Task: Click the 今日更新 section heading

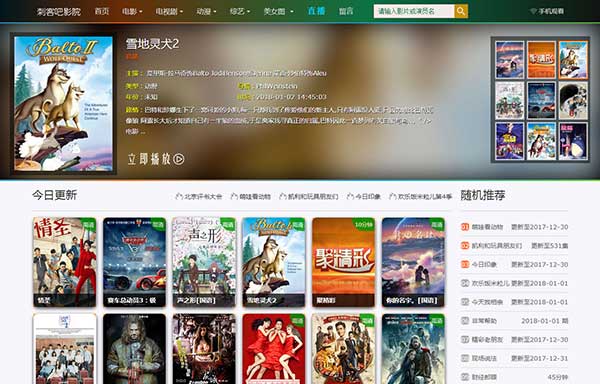Action: pyautogui.click(x=54, y=195)
